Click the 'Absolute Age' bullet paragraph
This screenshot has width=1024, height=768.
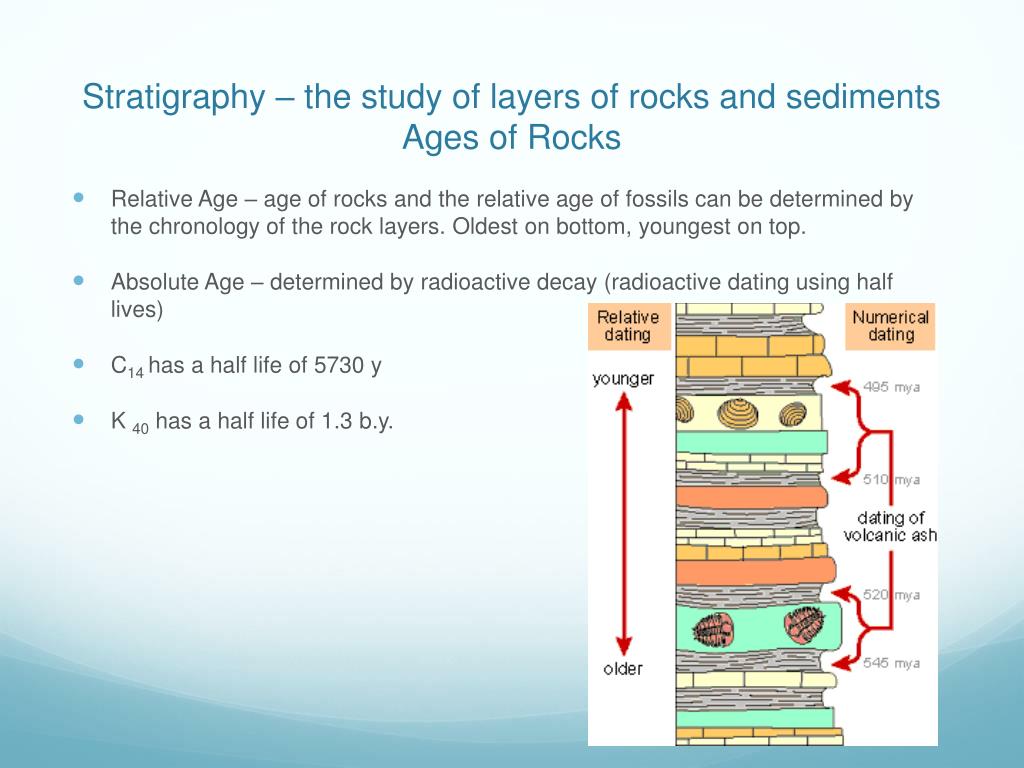point(501,295)
